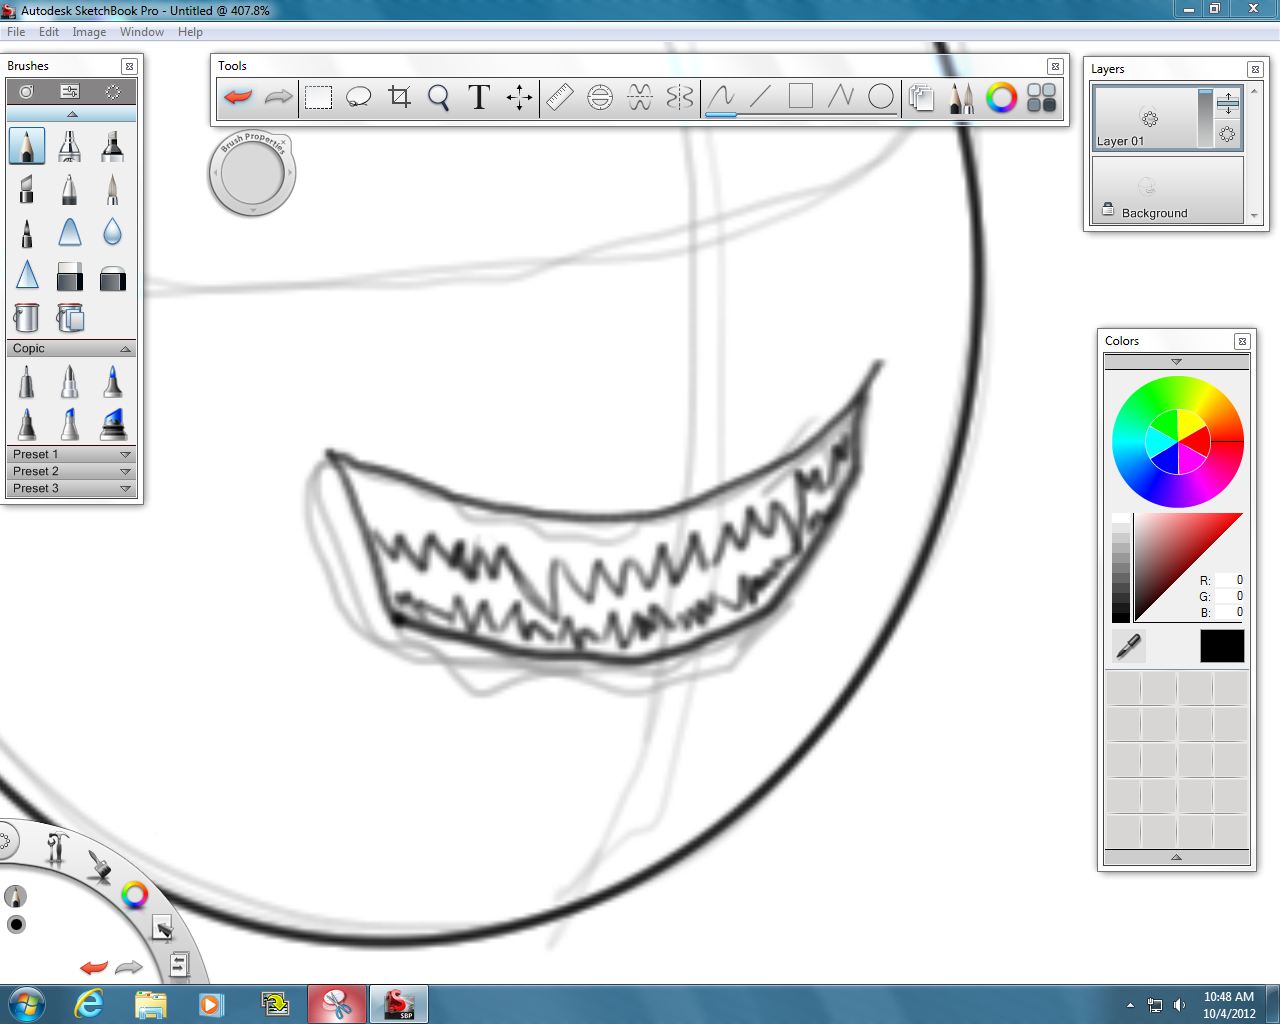Pick the eyedropper color picker
The width and height of the screenshot is (1280, 1024).
(1129, 646)
